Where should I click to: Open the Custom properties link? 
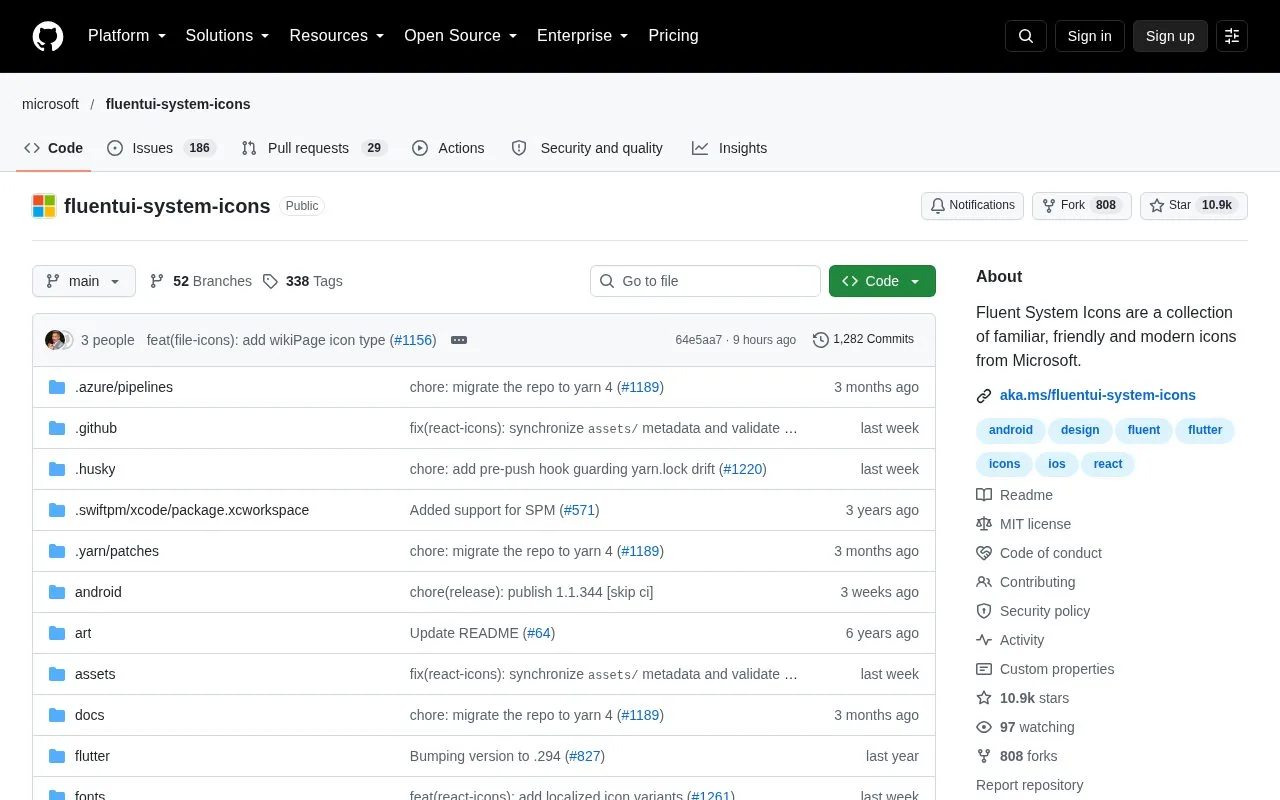pos(1045,669)
